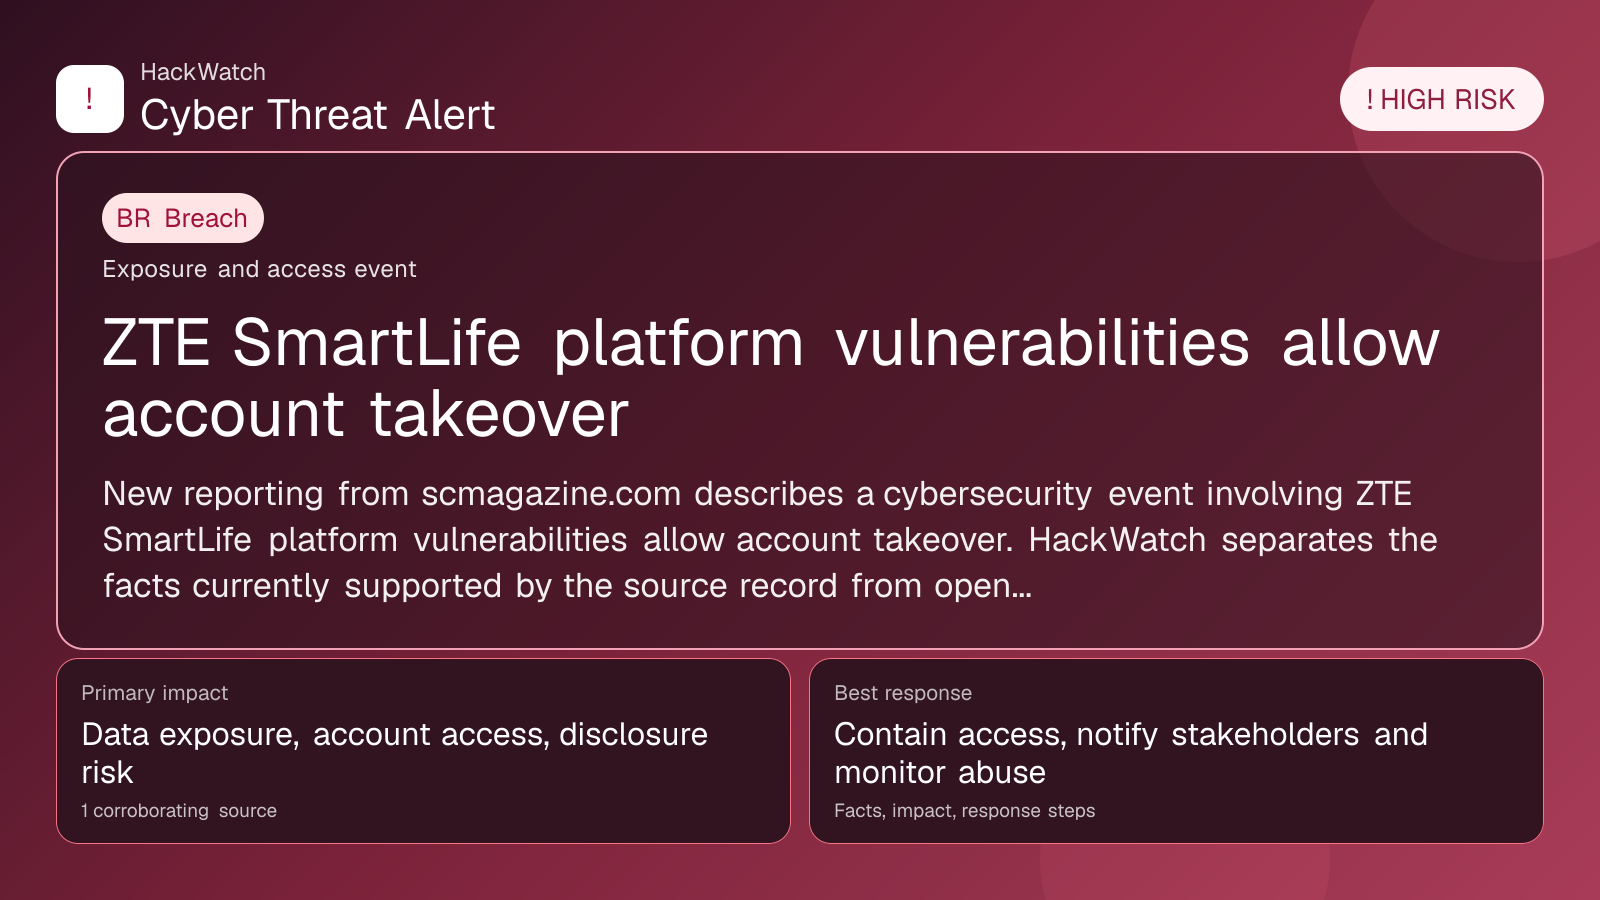Open the ZTE SmartLife account takeover headline
Viewport: 1600px width, 900px height.
tap(770, 378)
